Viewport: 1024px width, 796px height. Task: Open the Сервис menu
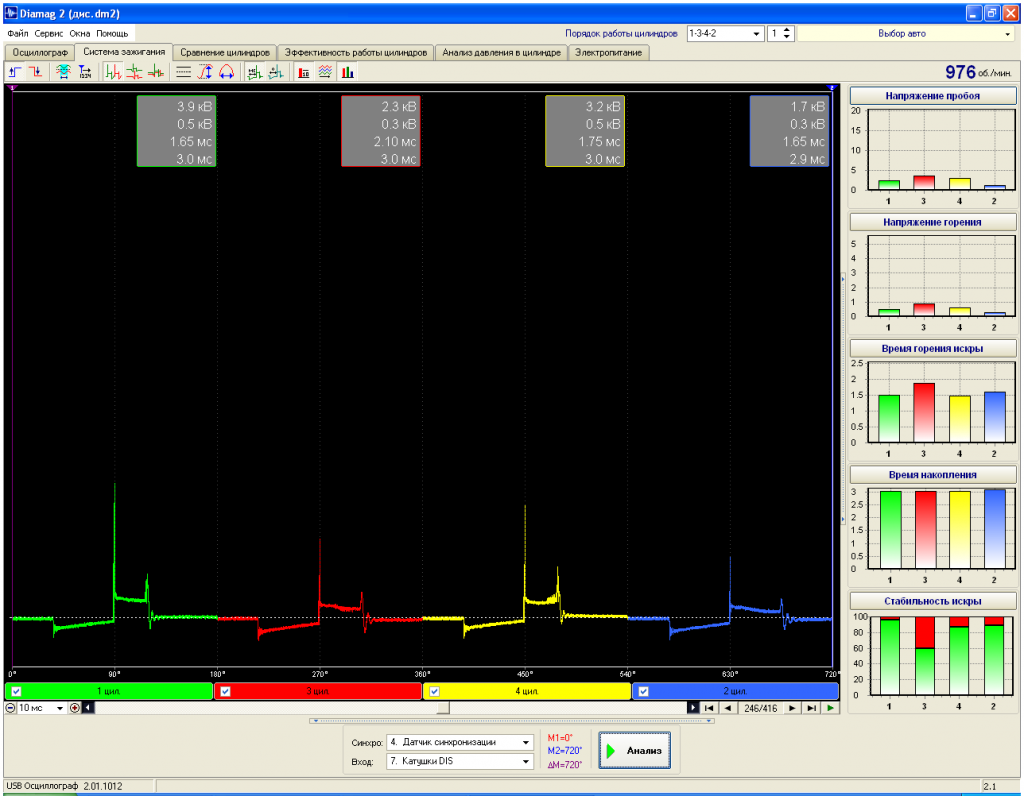[49, 33]
